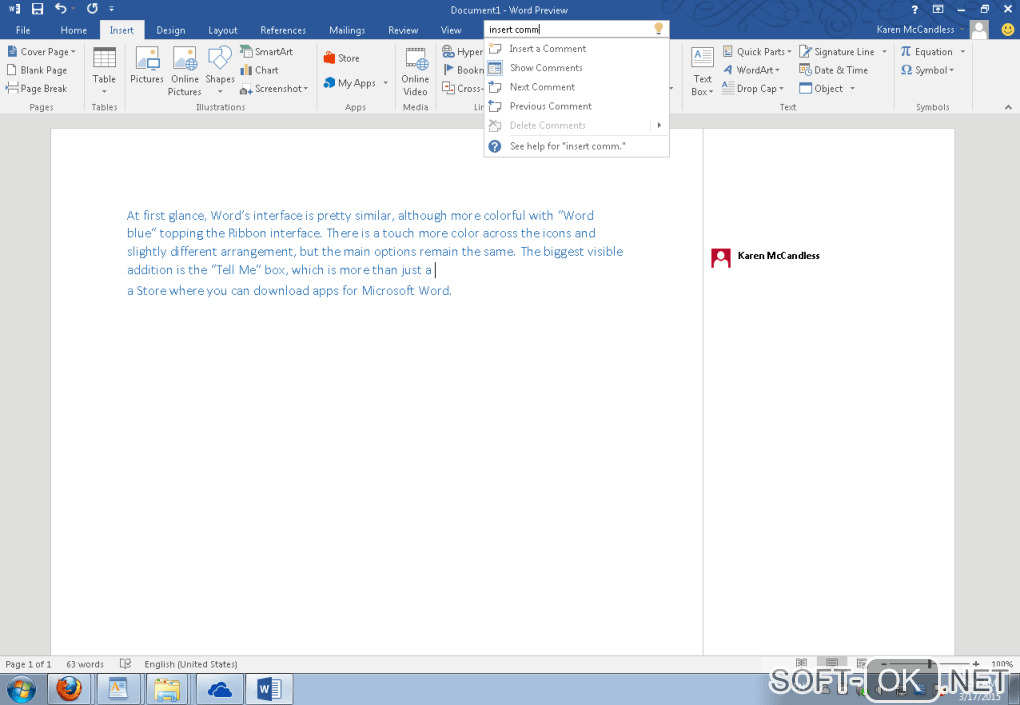Insert Date & Time
The height and width of the screenshot is (705, 1020).
click(x=833, y=70)
